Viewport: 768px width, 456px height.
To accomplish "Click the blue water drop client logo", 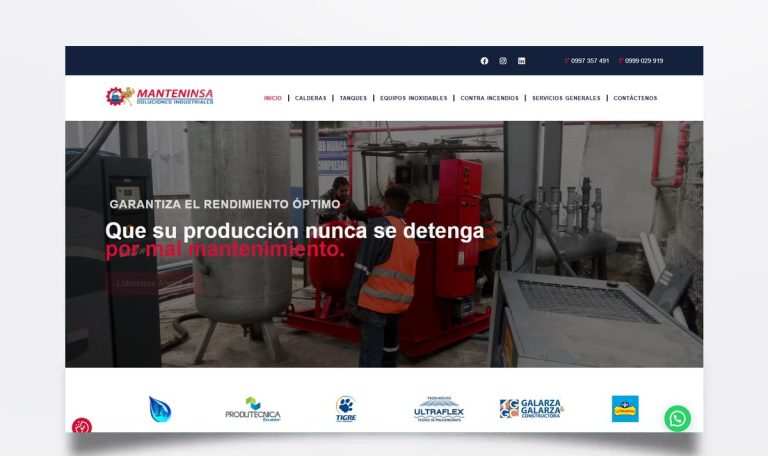I will [160, 409].
